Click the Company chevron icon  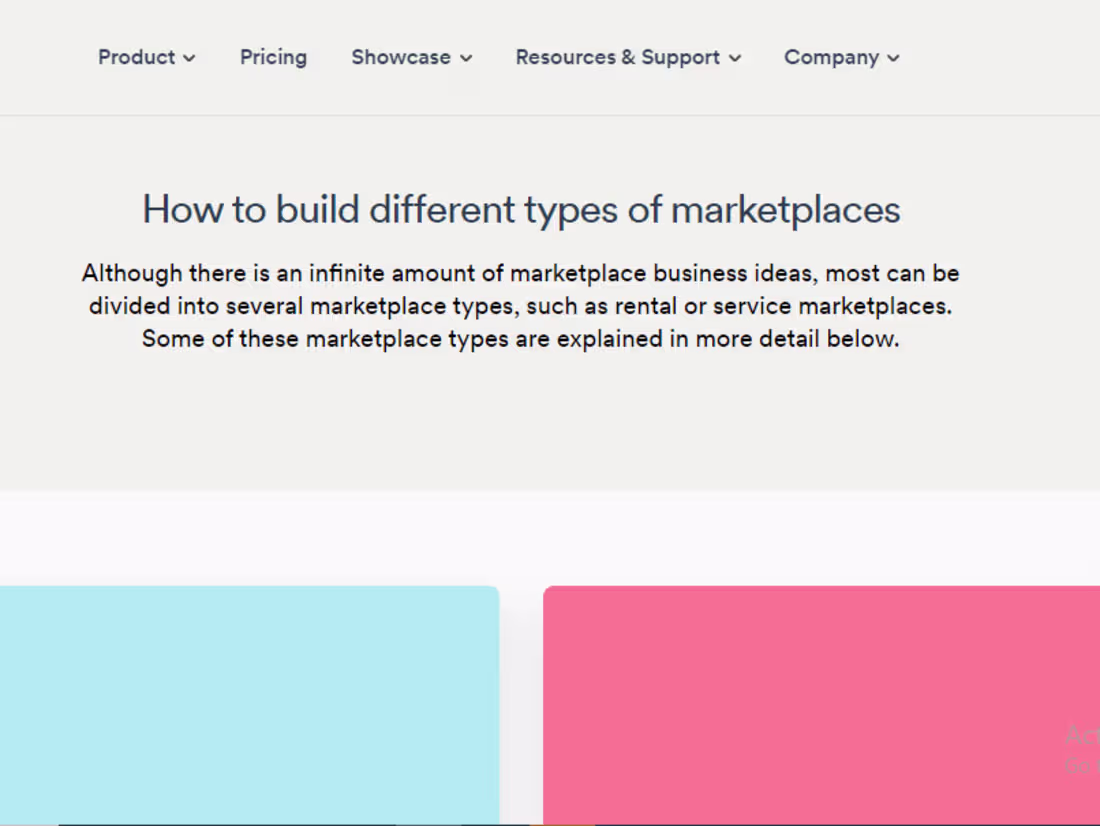click(x=894, y=58)
